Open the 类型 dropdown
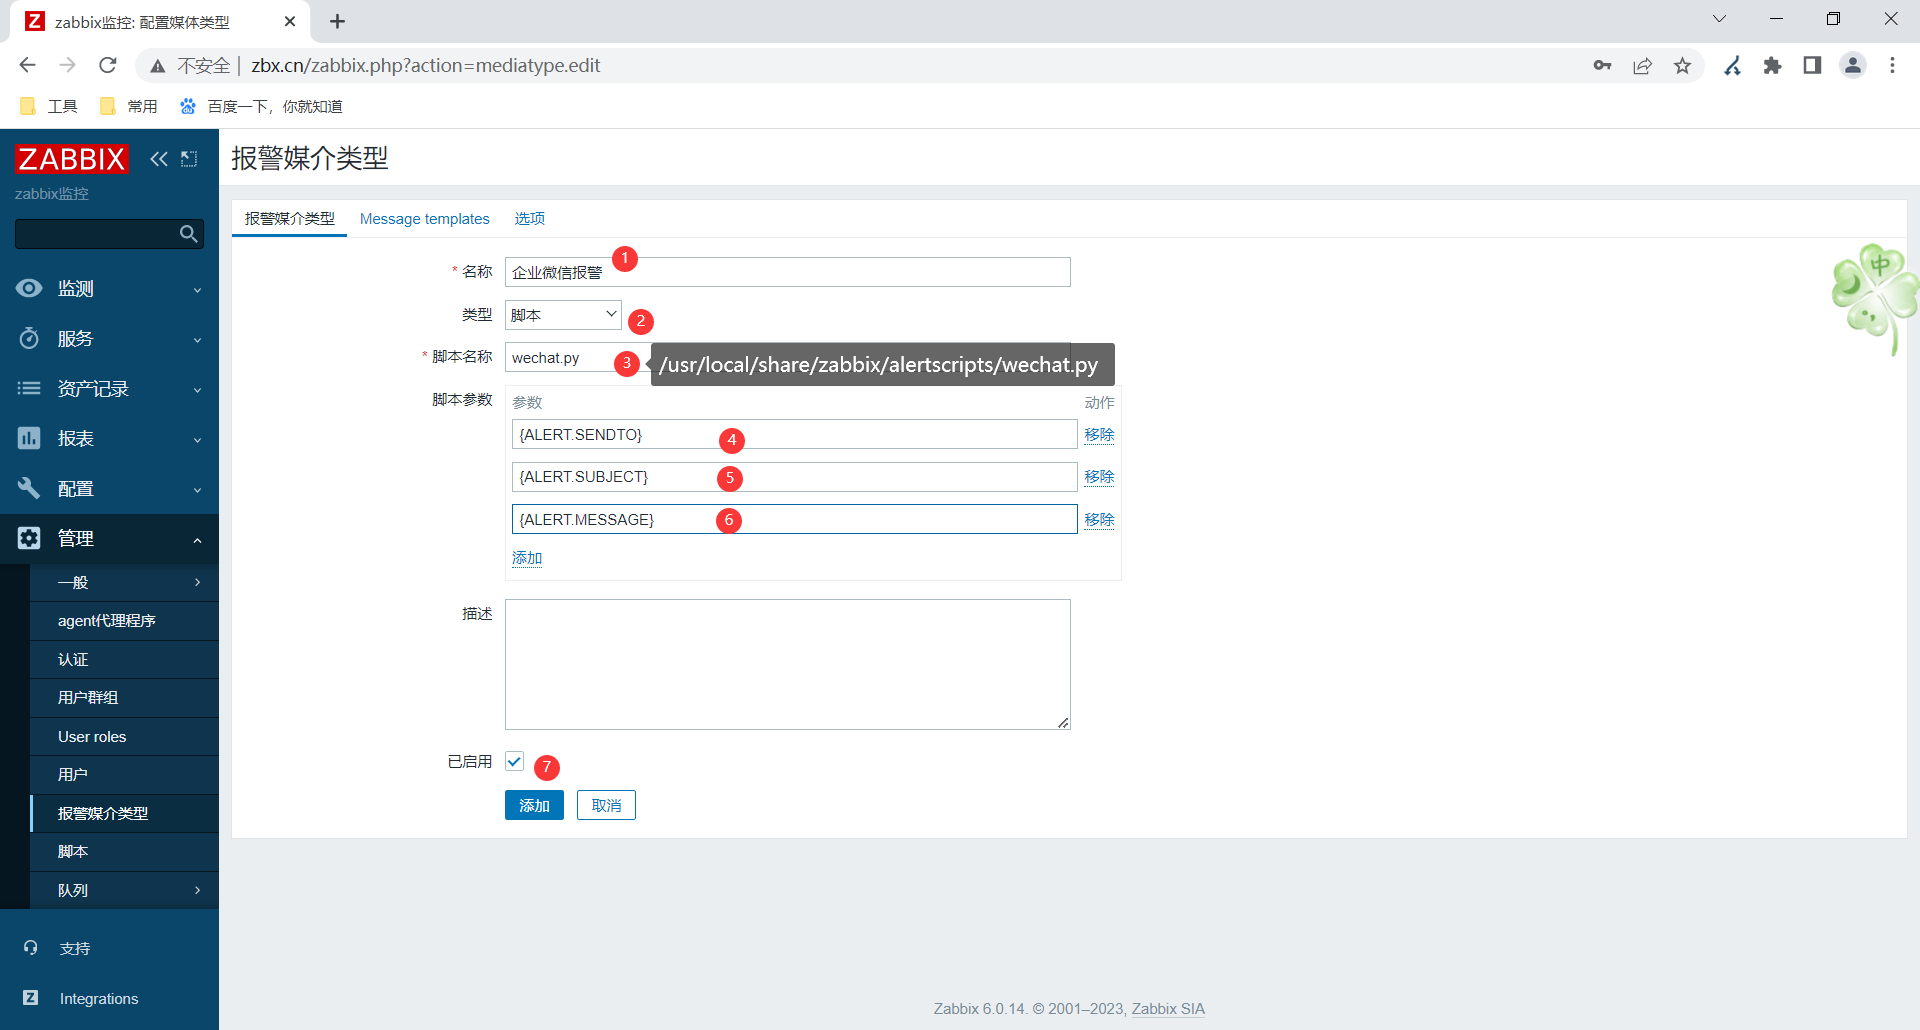 coord(563,315)
